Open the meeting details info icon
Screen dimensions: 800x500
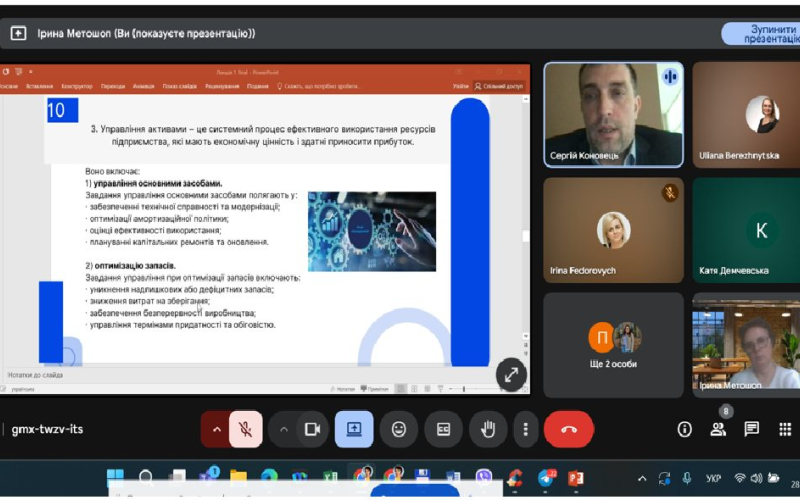tap(685, 429)
